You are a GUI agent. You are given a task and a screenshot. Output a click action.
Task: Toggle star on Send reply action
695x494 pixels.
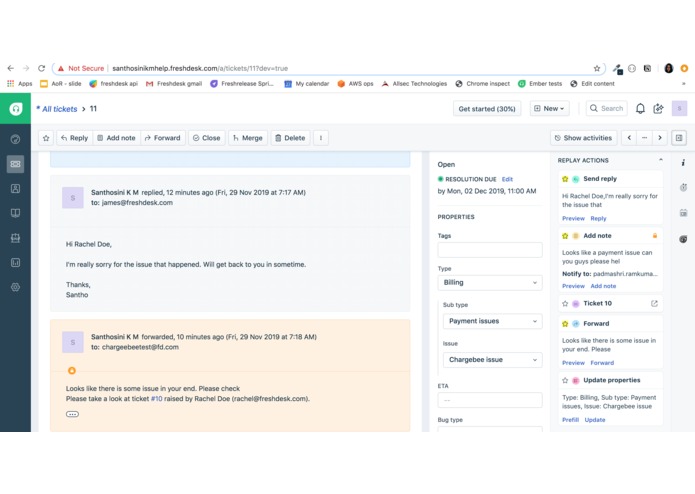point(565,179)
